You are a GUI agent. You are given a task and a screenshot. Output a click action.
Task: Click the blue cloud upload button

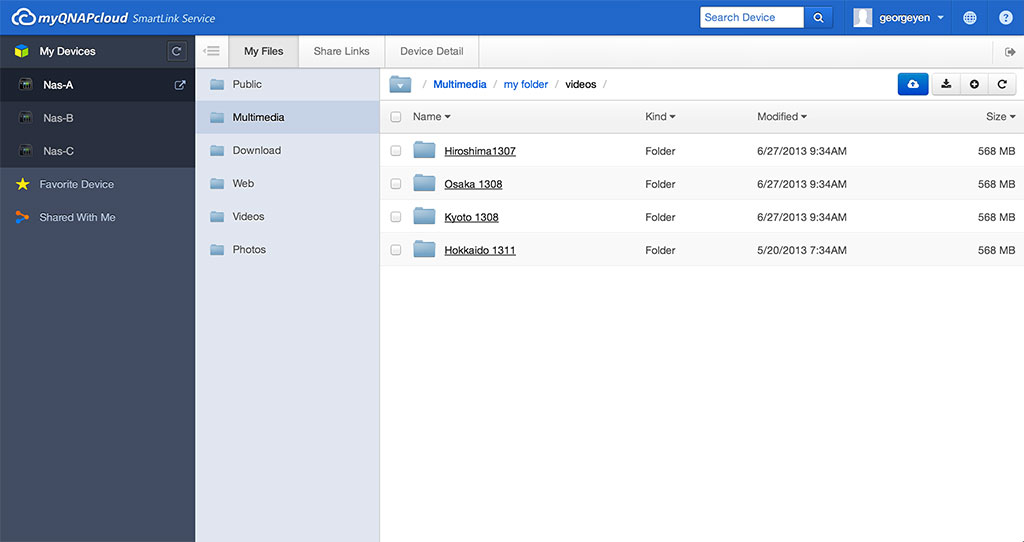[x=912, y=85]
